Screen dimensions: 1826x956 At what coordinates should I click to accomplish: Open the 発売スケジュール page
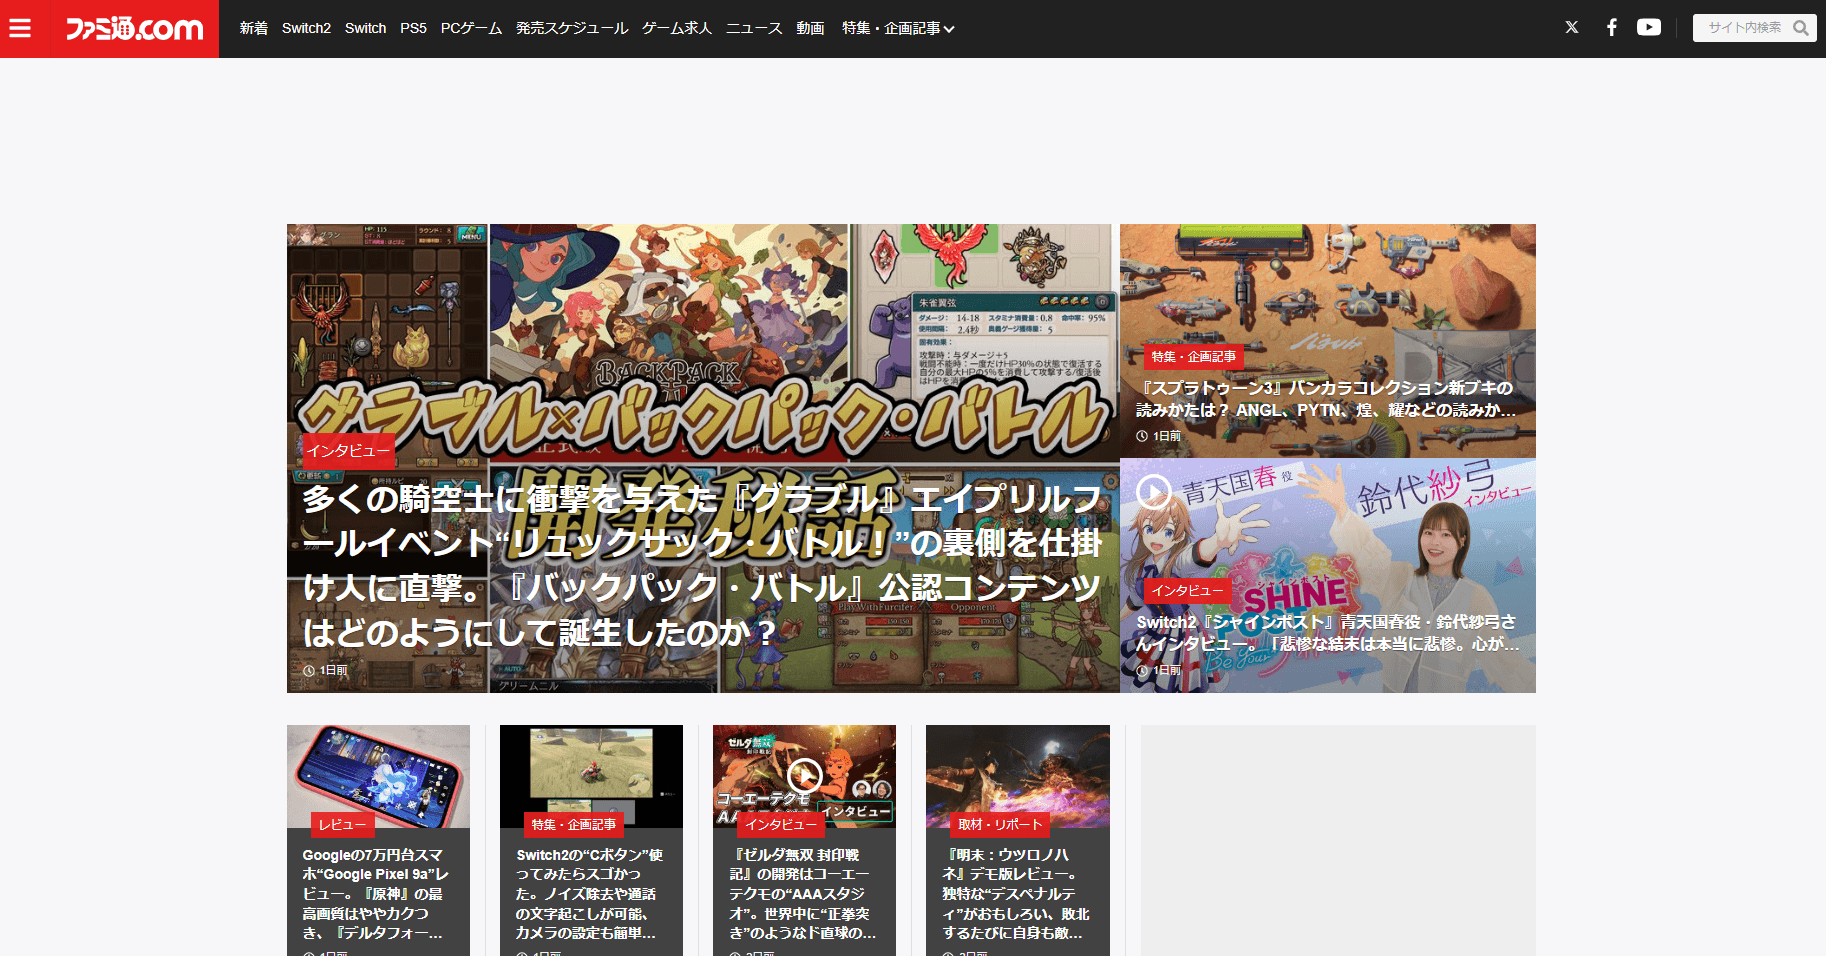(570, 29)
